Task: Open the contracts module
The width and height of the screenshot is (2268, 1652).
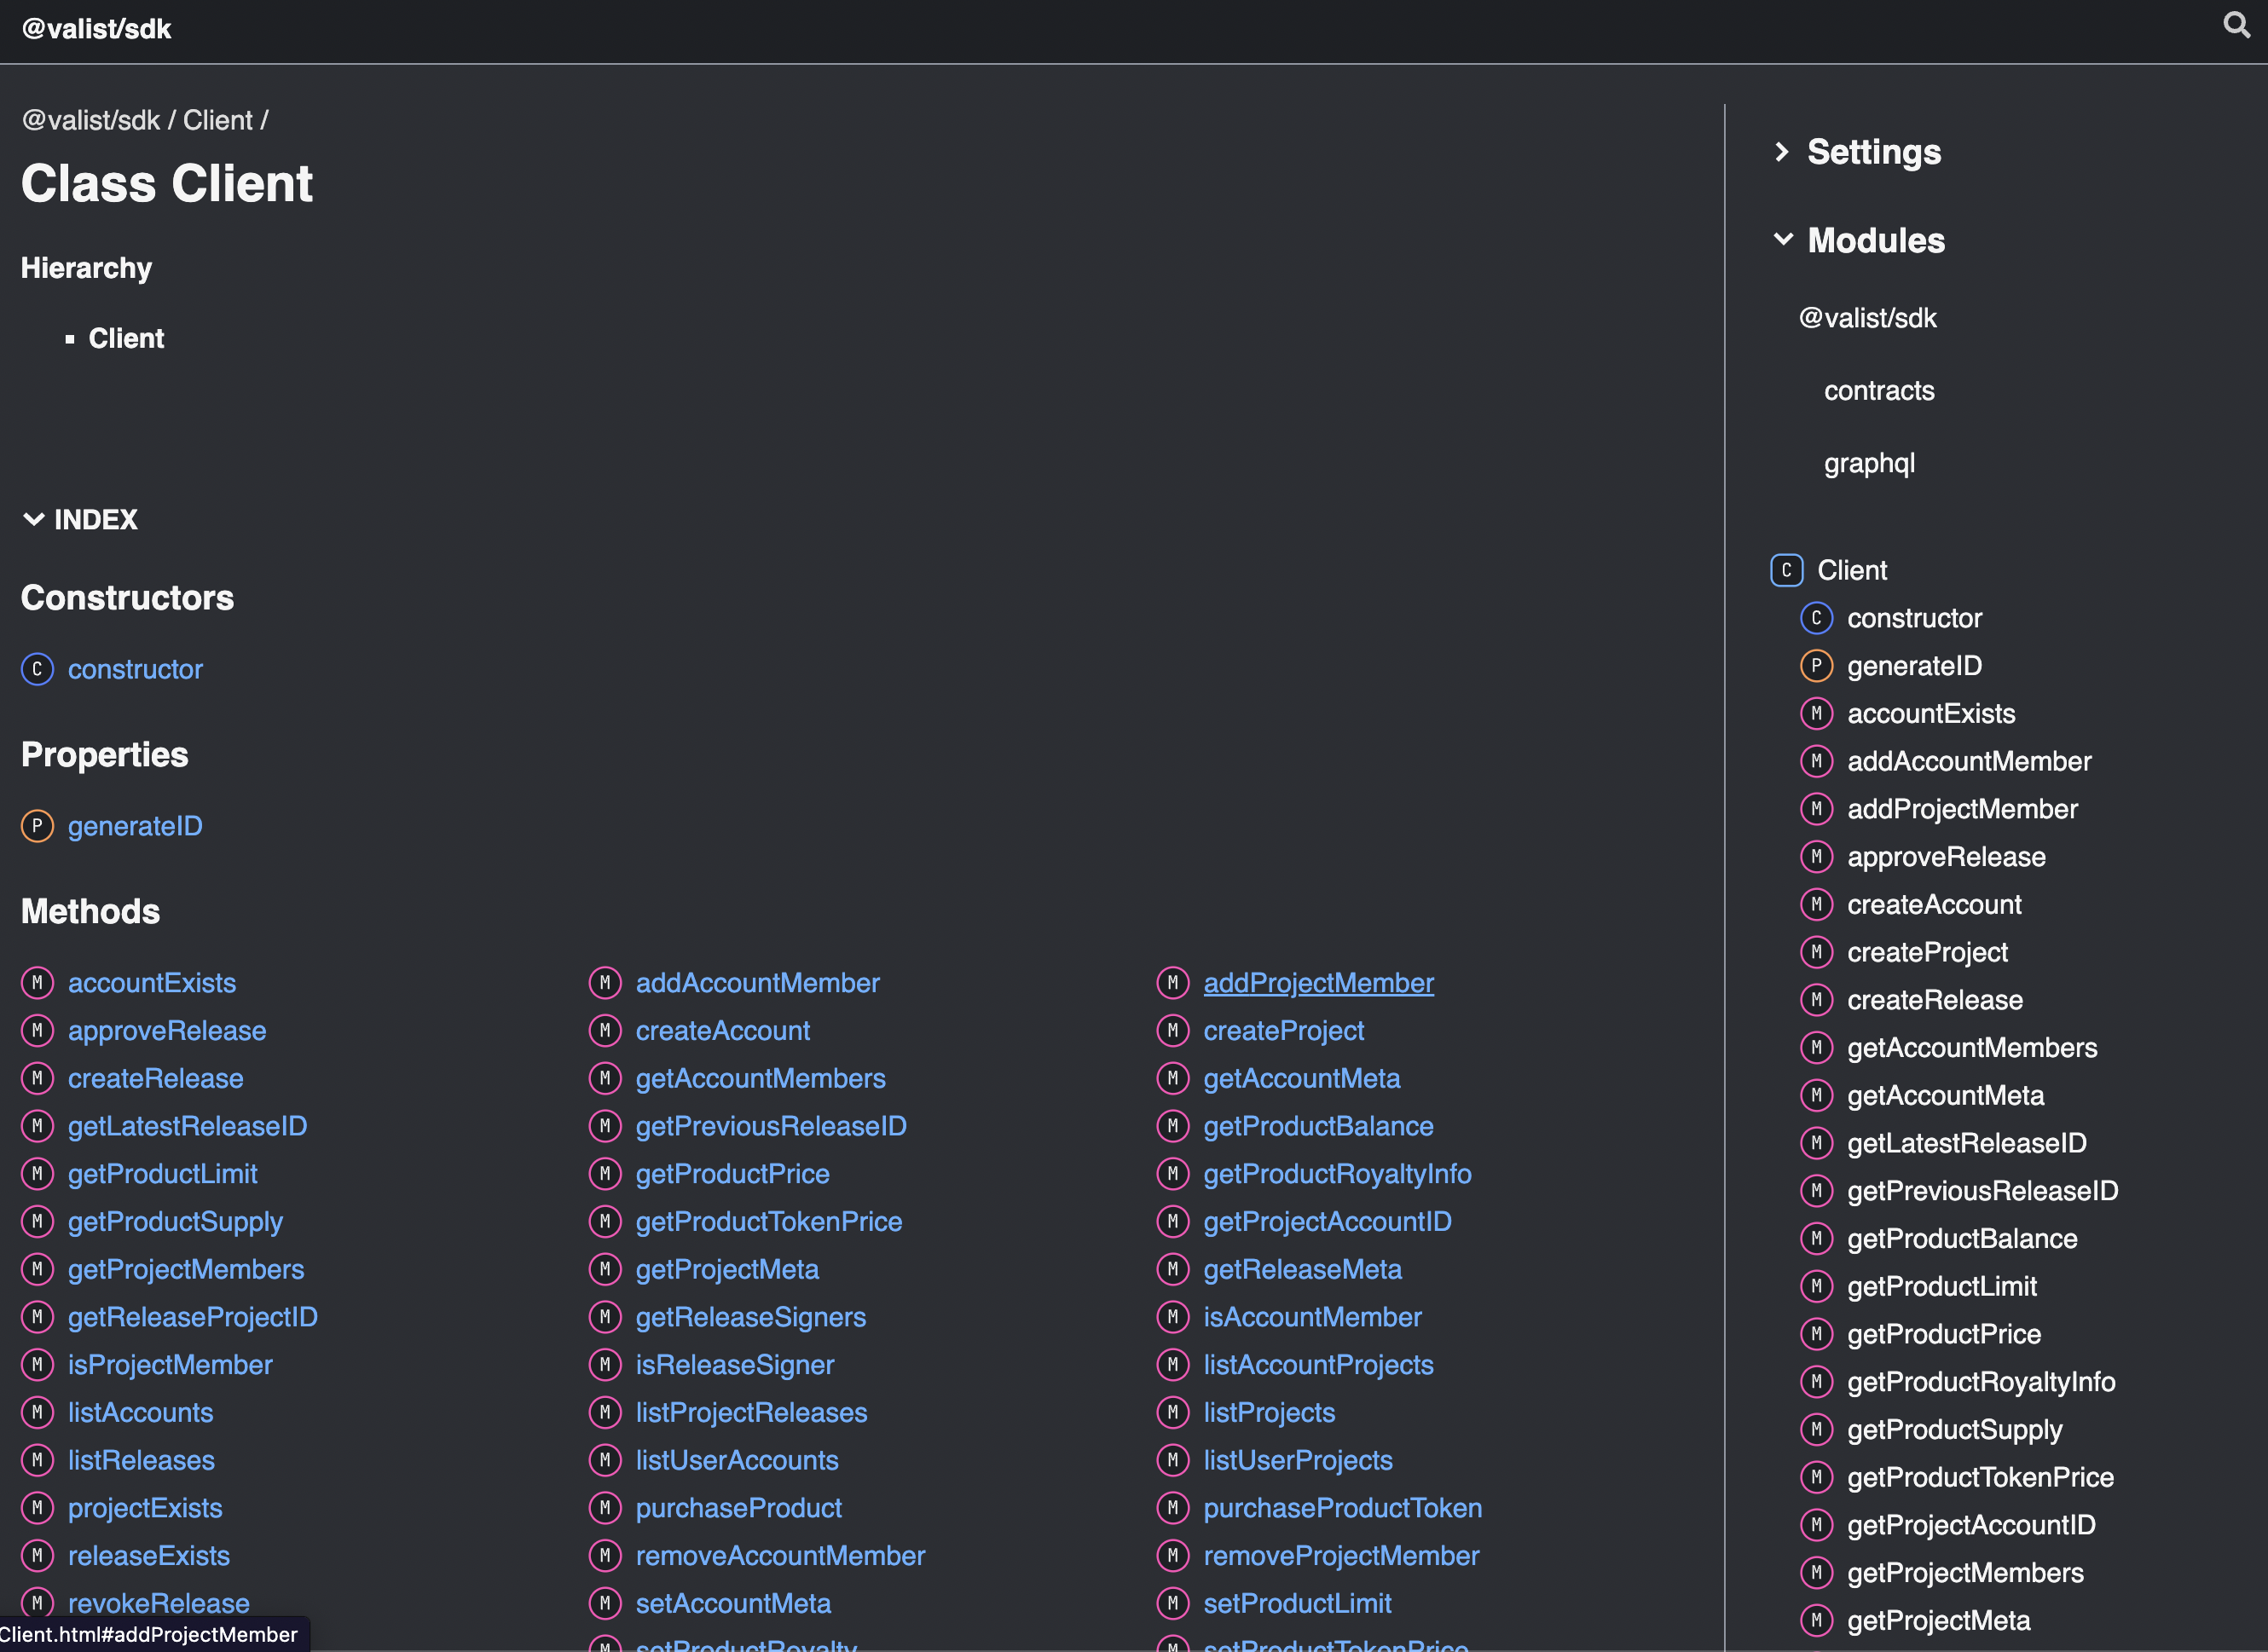Action: (x=1879, y=391)
